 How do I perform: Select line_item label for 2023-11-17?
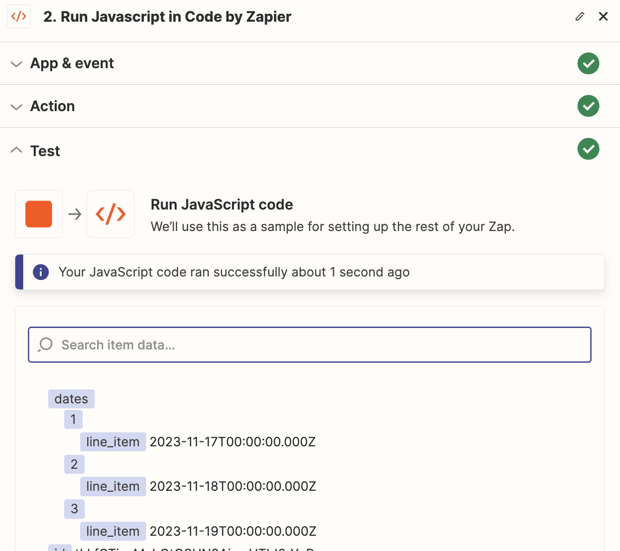(x=113, y=441)
